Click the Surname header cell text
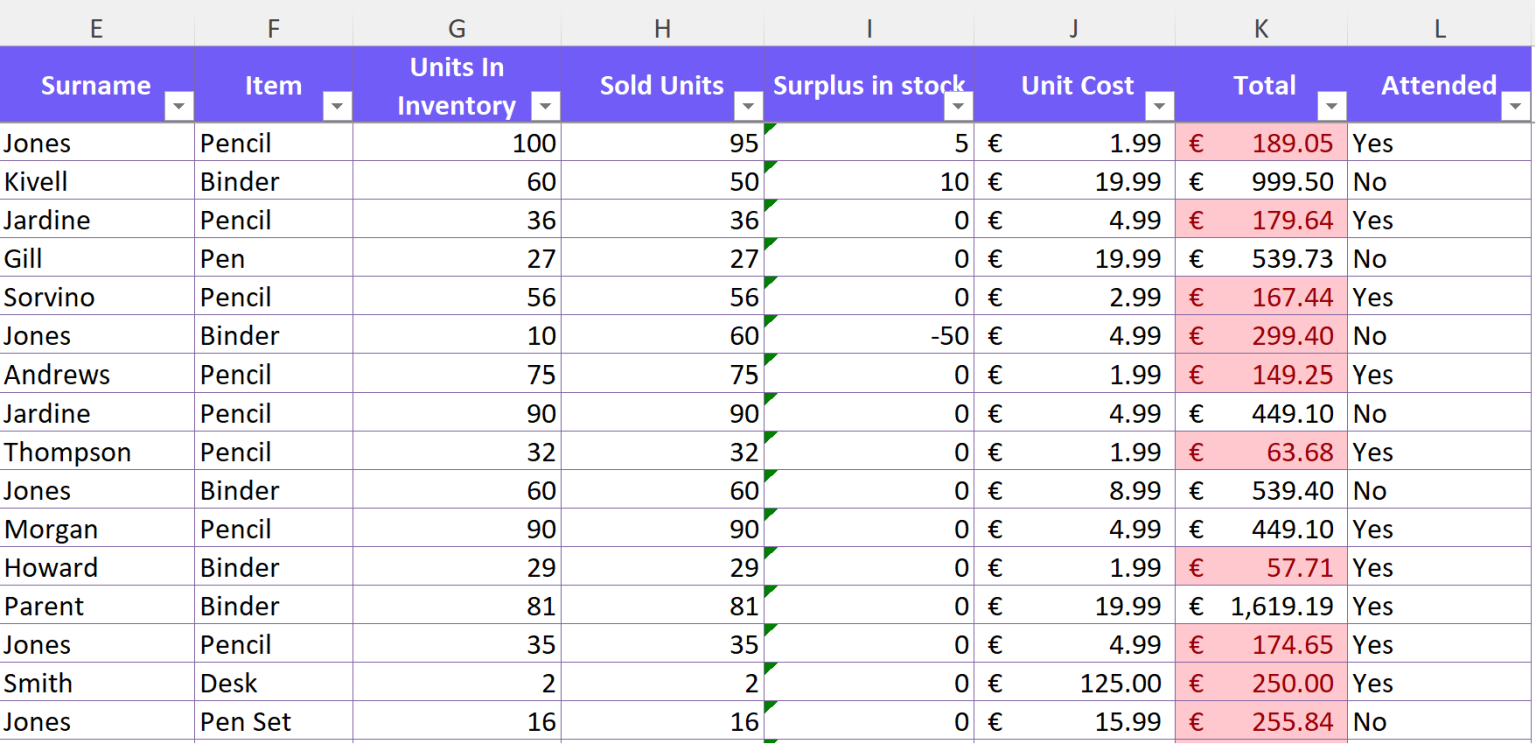 (95, 86)
